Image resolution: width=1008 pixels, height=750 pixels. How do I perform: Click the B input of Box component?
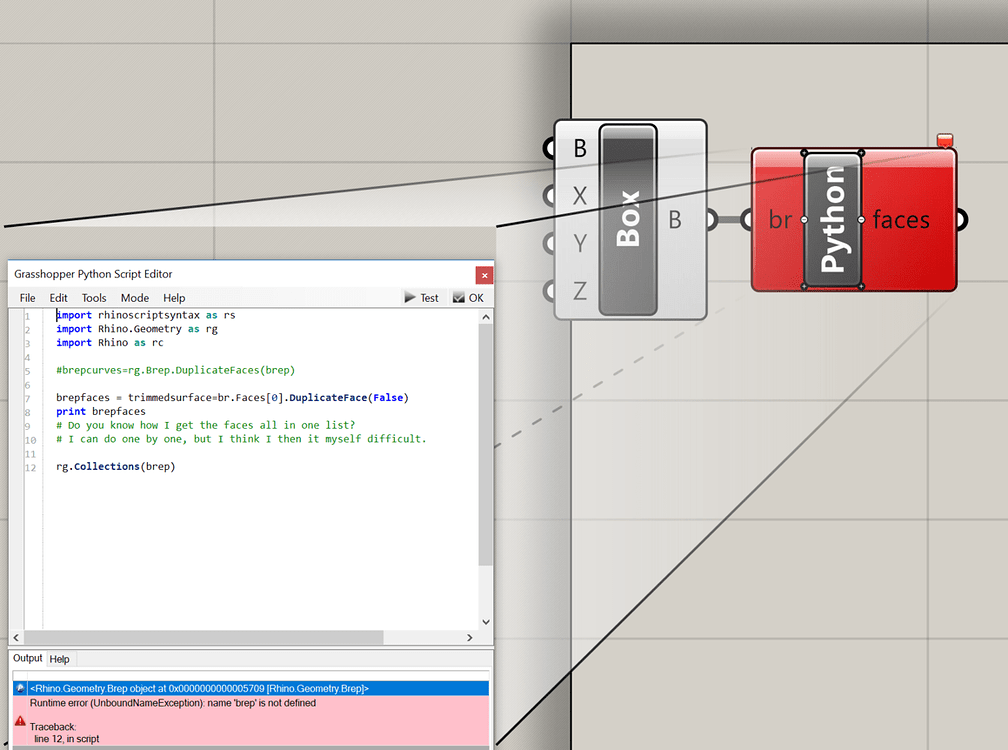(579, 148)
